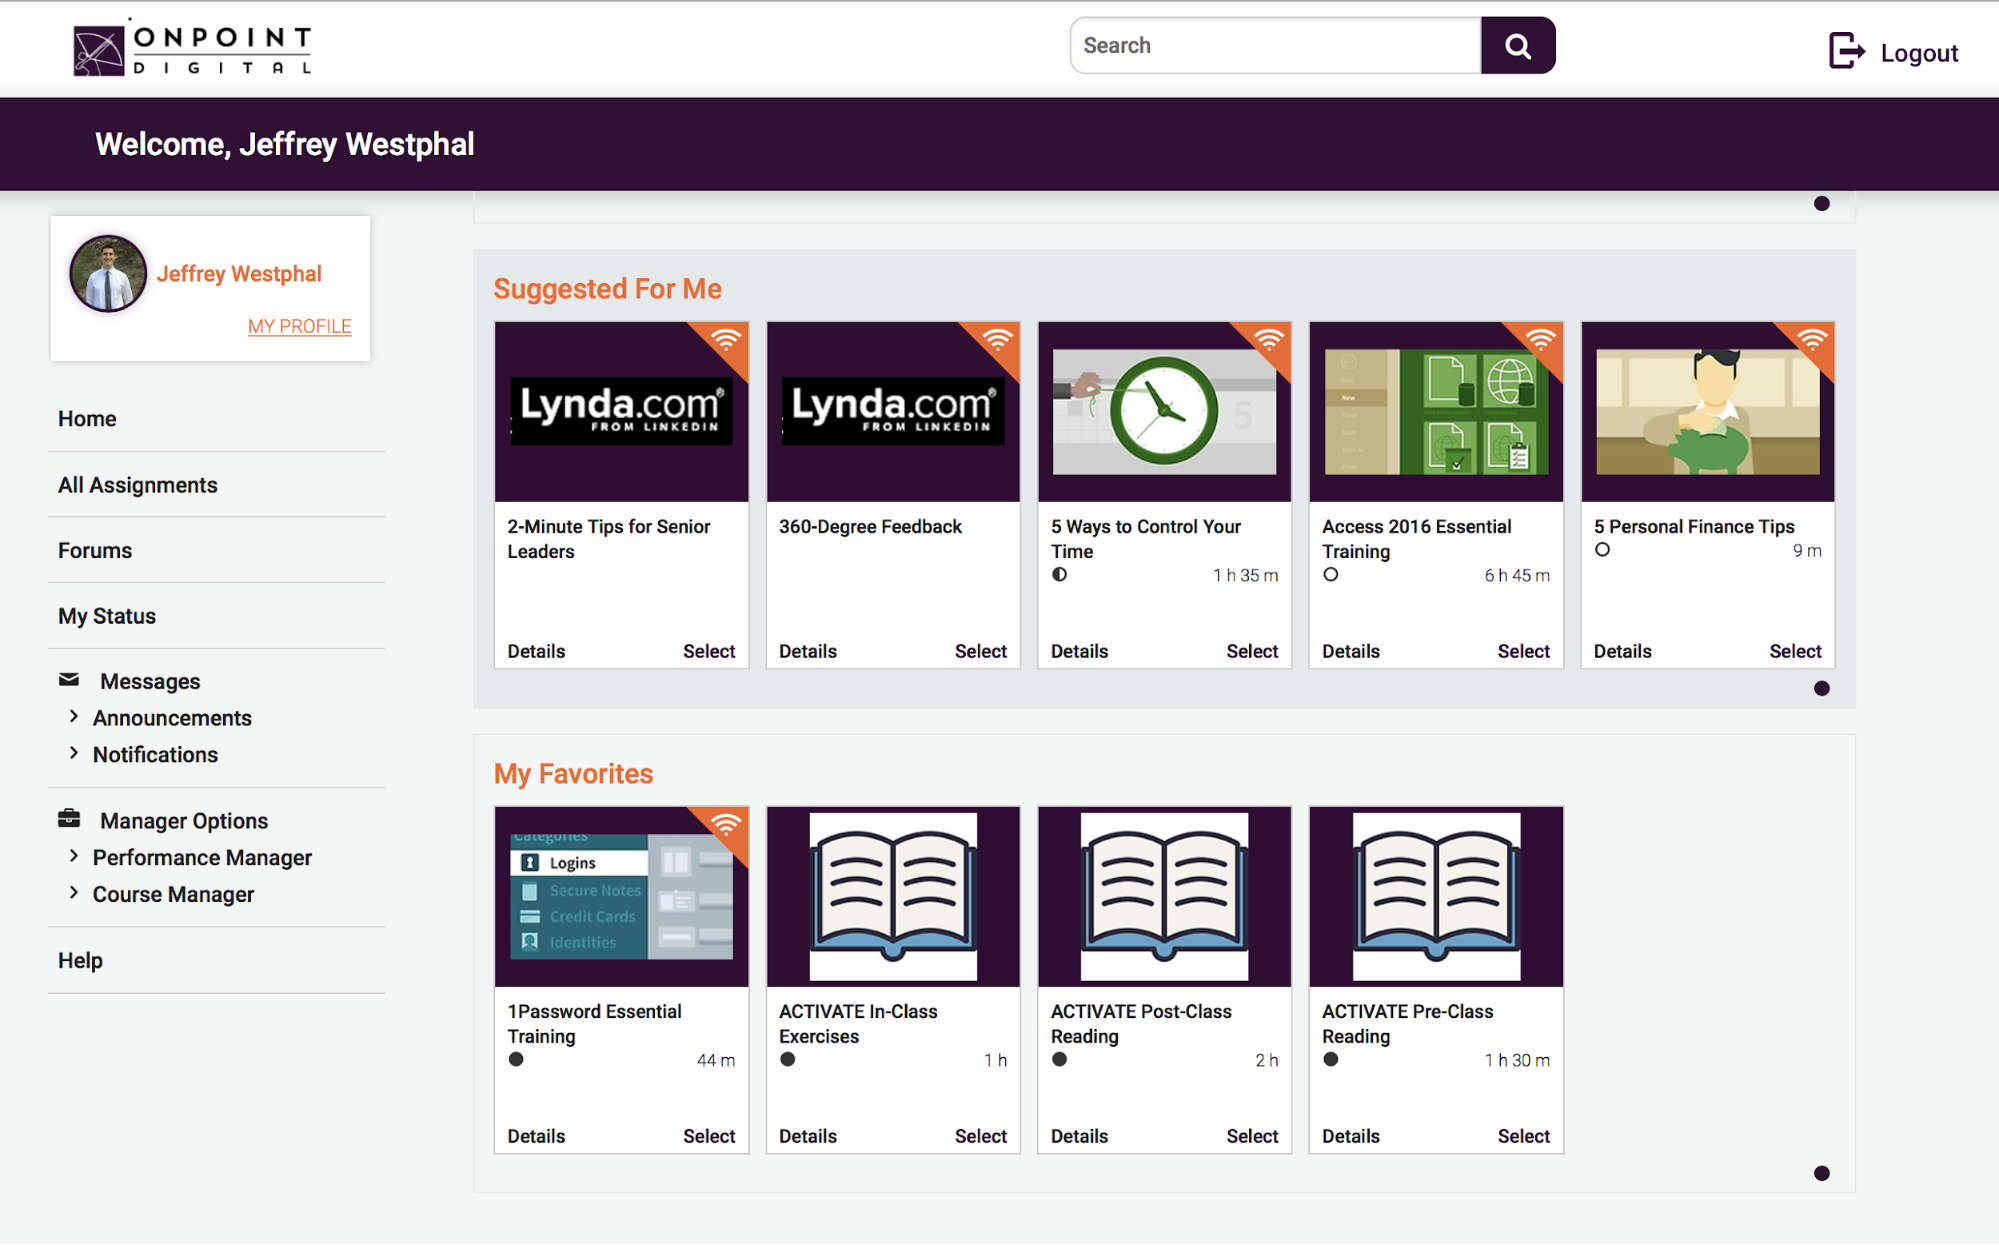Click the OnPoint Digital logo

point(192,49)
